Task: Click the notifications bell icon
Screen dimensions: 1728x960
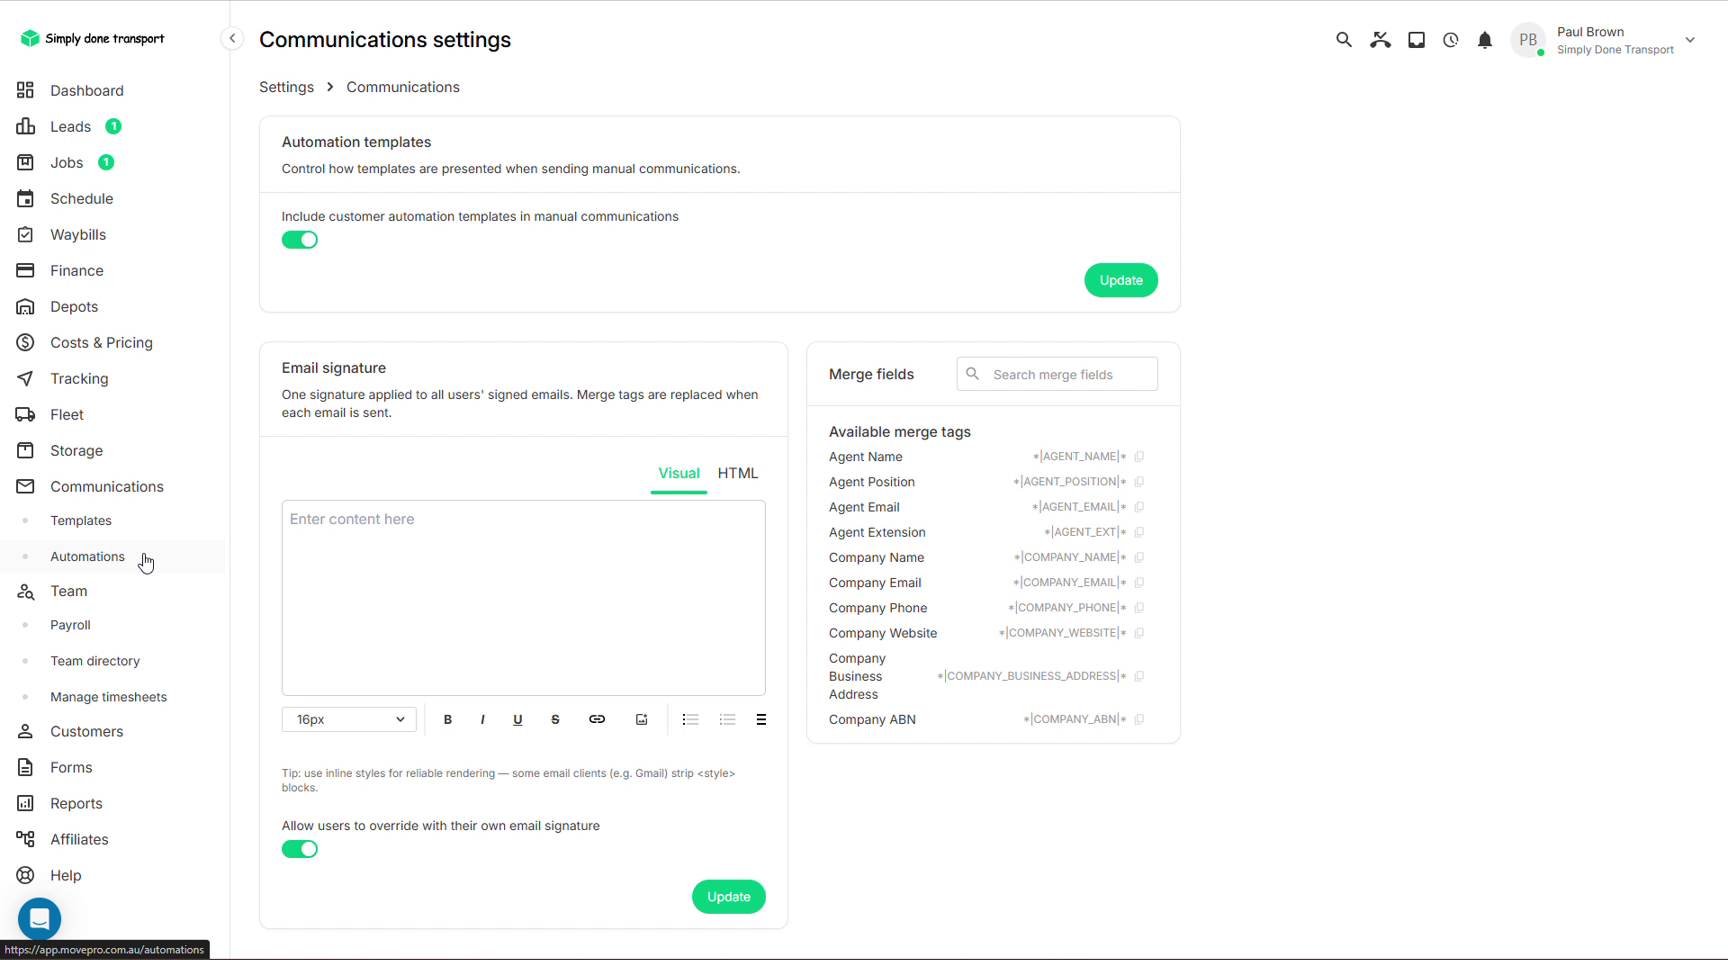Action: point(1485,40)
